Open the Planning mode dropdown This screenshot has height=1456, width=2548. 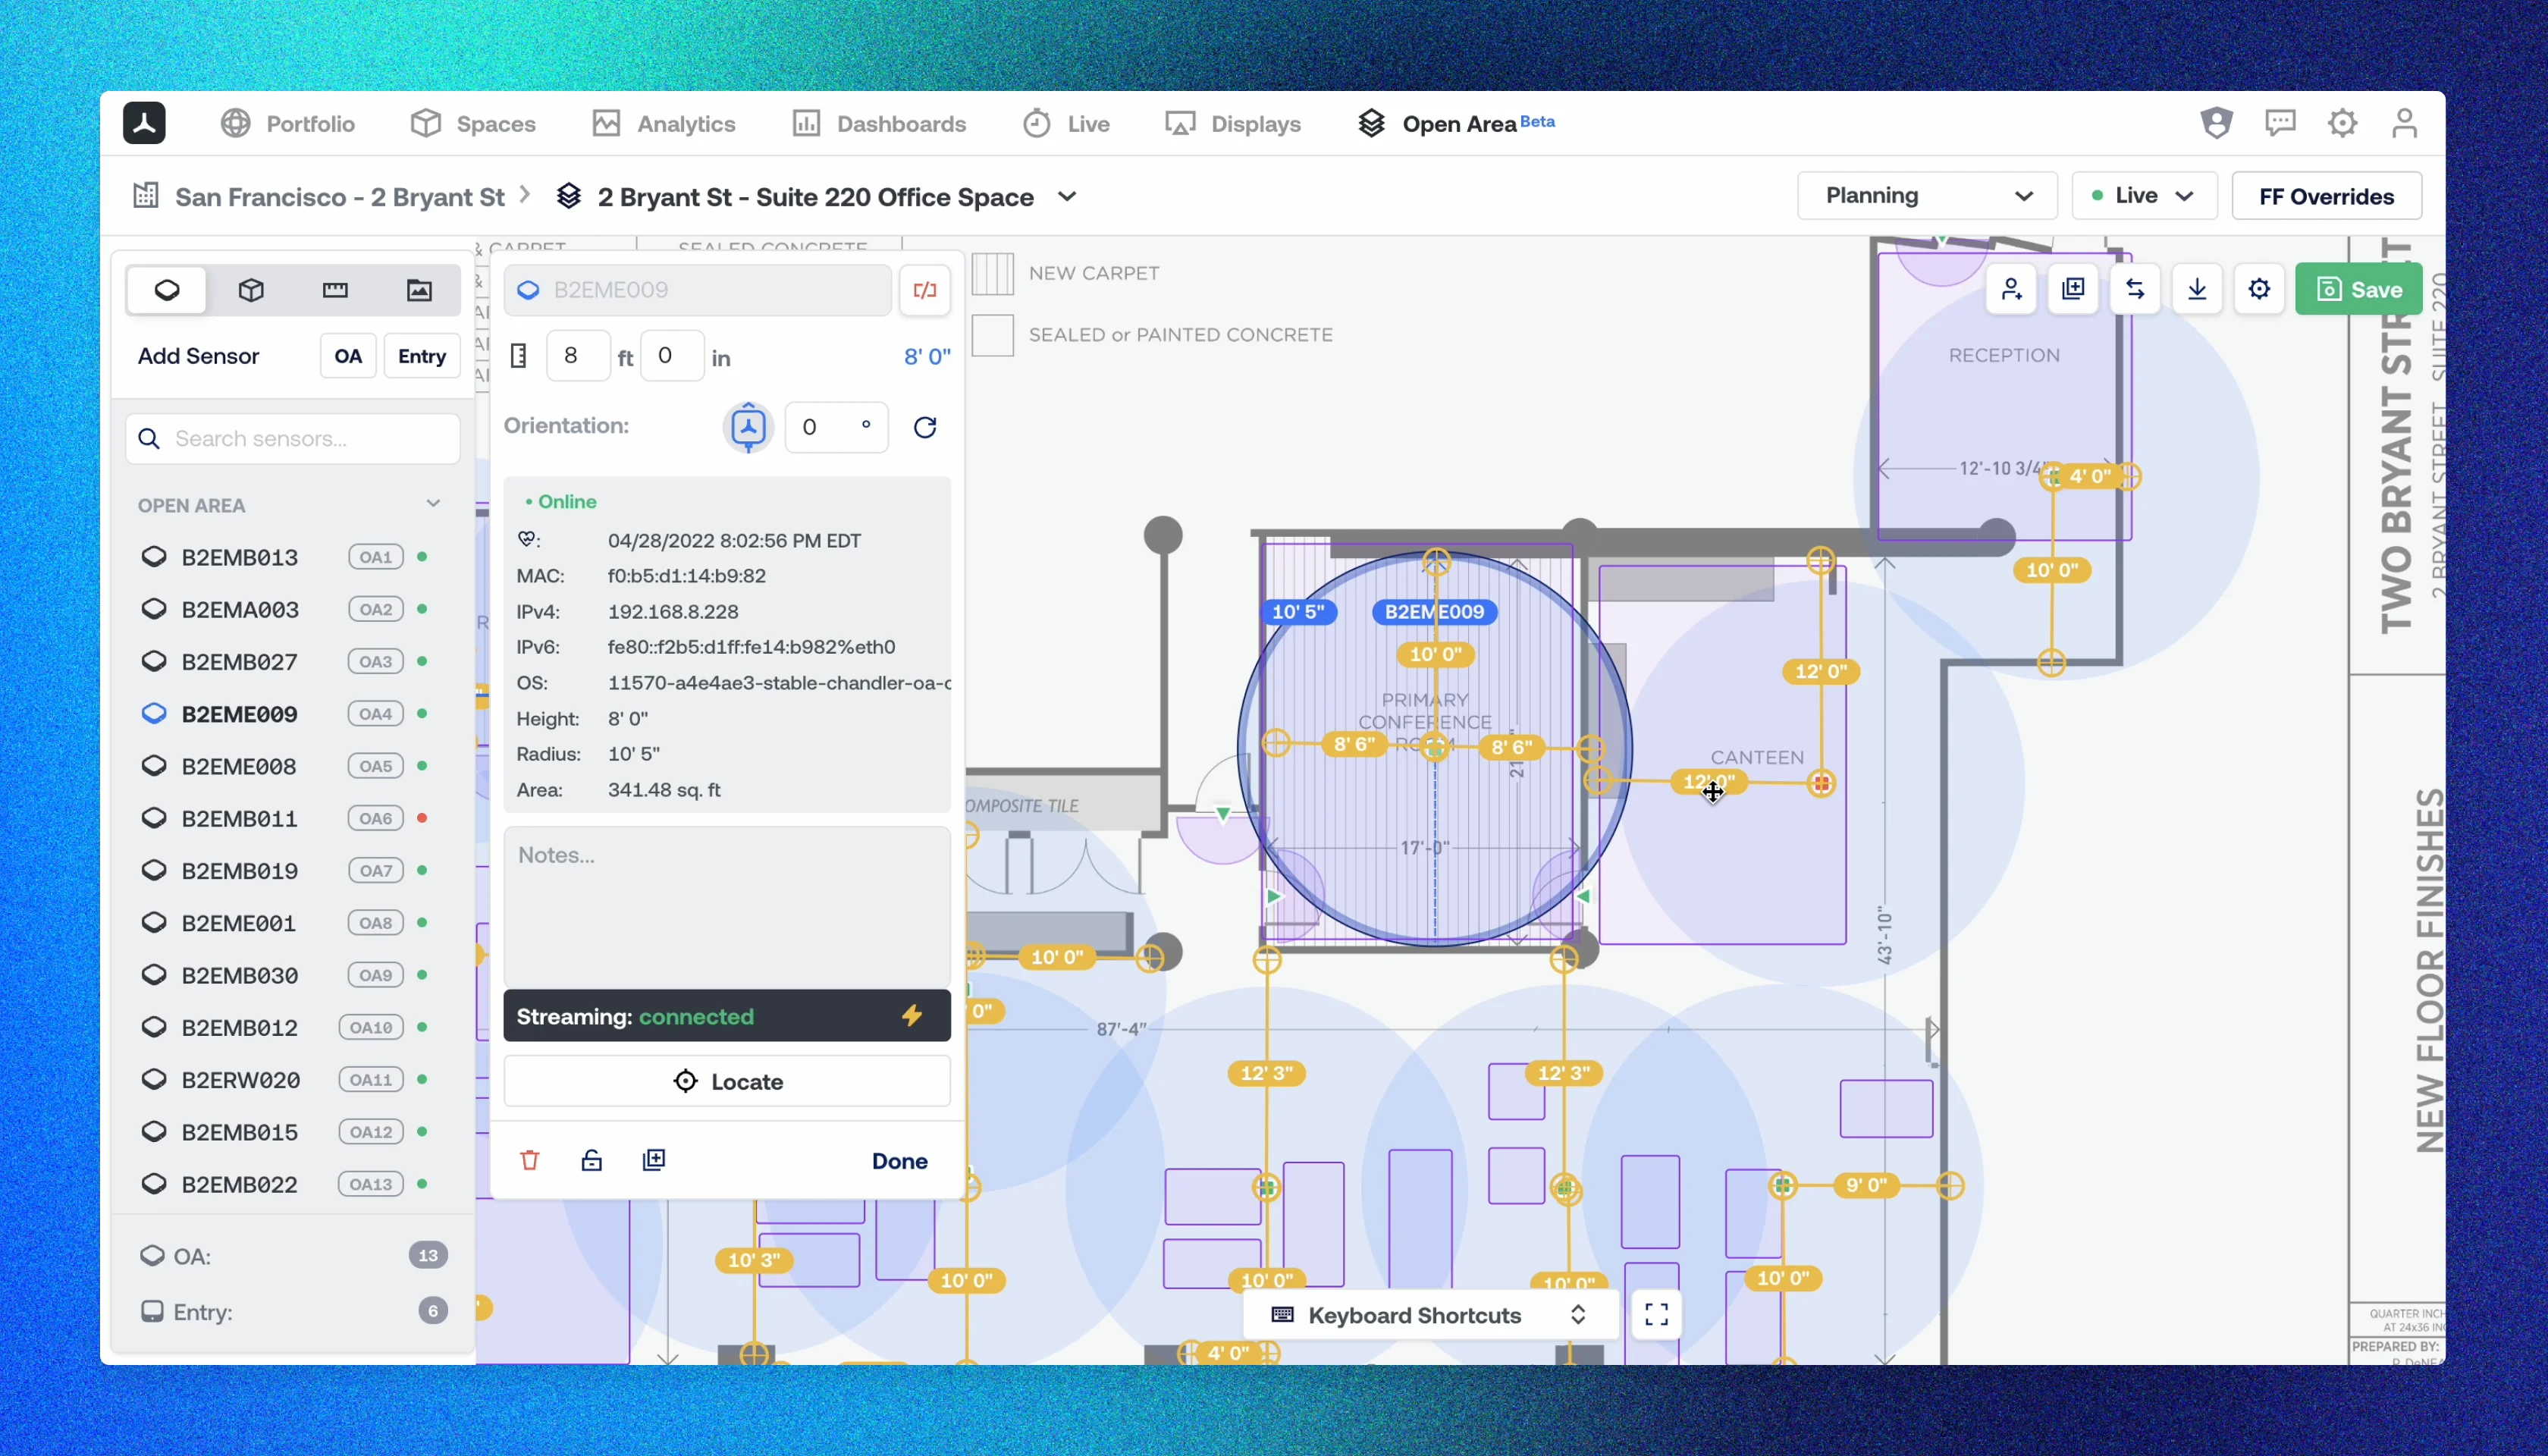[x=1926, y=196]
